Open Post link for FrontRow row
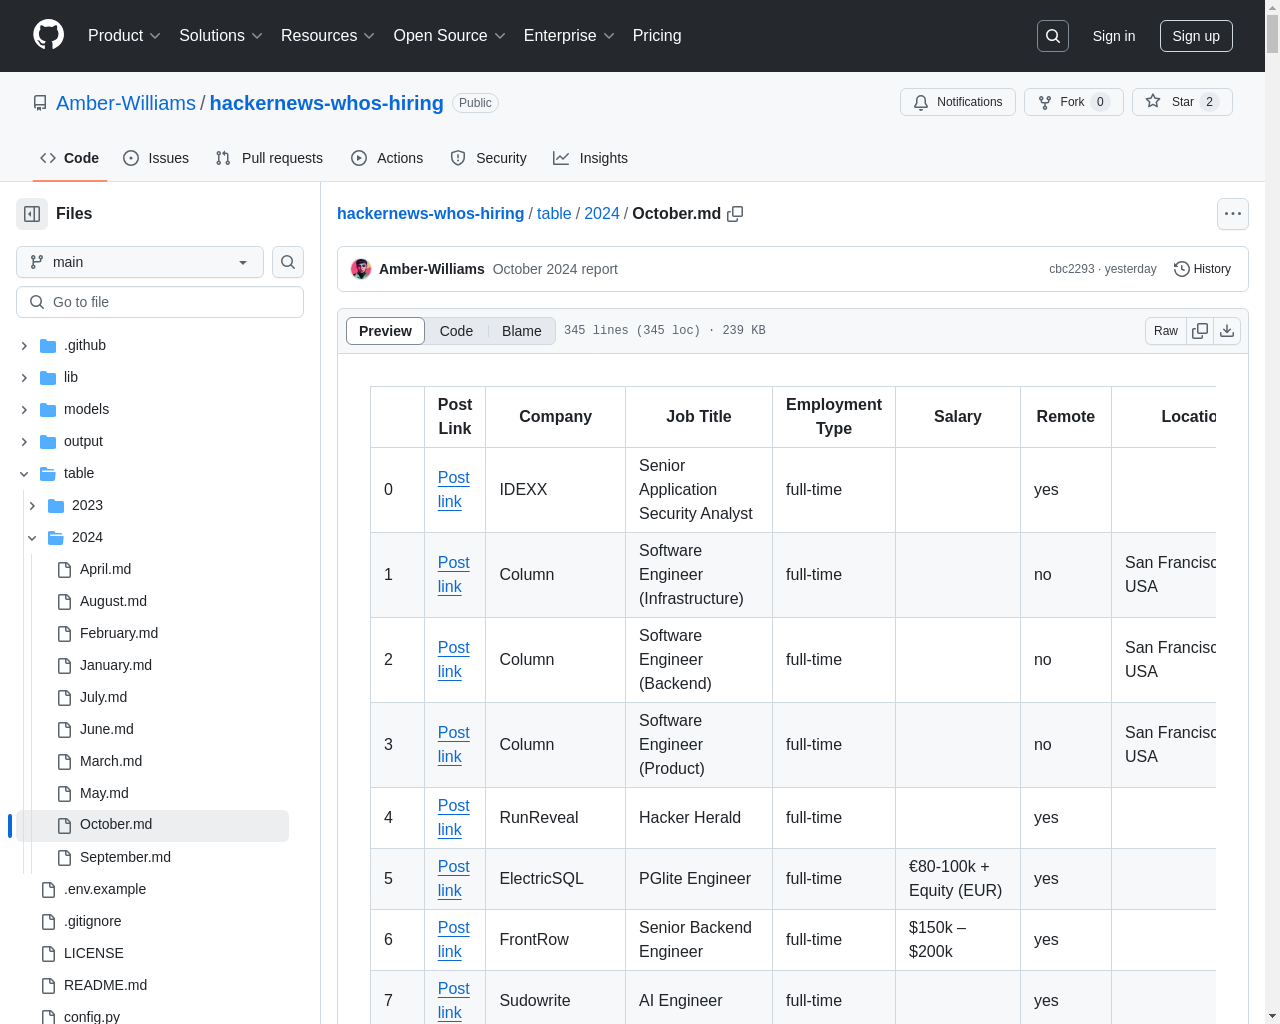 point(453,940)
